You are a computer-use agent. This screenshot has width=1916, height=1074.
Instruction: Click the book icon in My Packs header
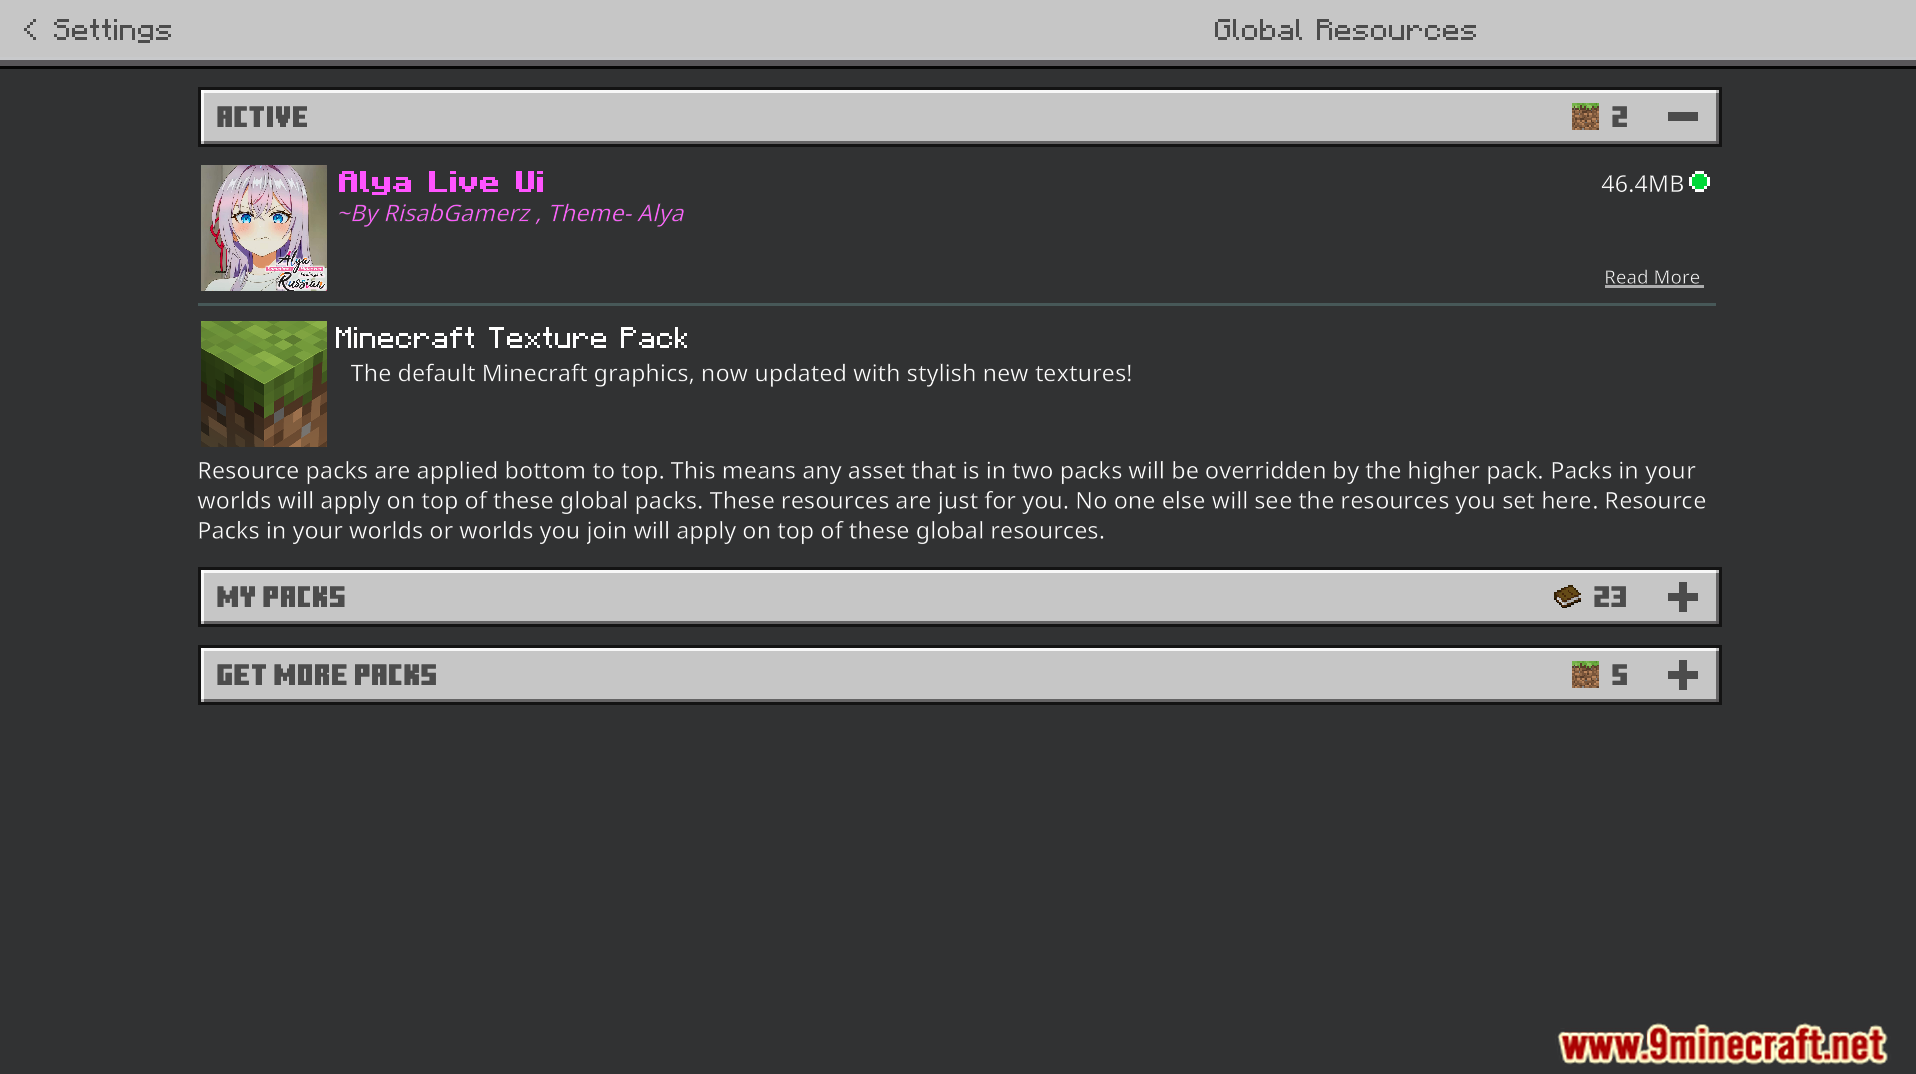point(1567,597)
